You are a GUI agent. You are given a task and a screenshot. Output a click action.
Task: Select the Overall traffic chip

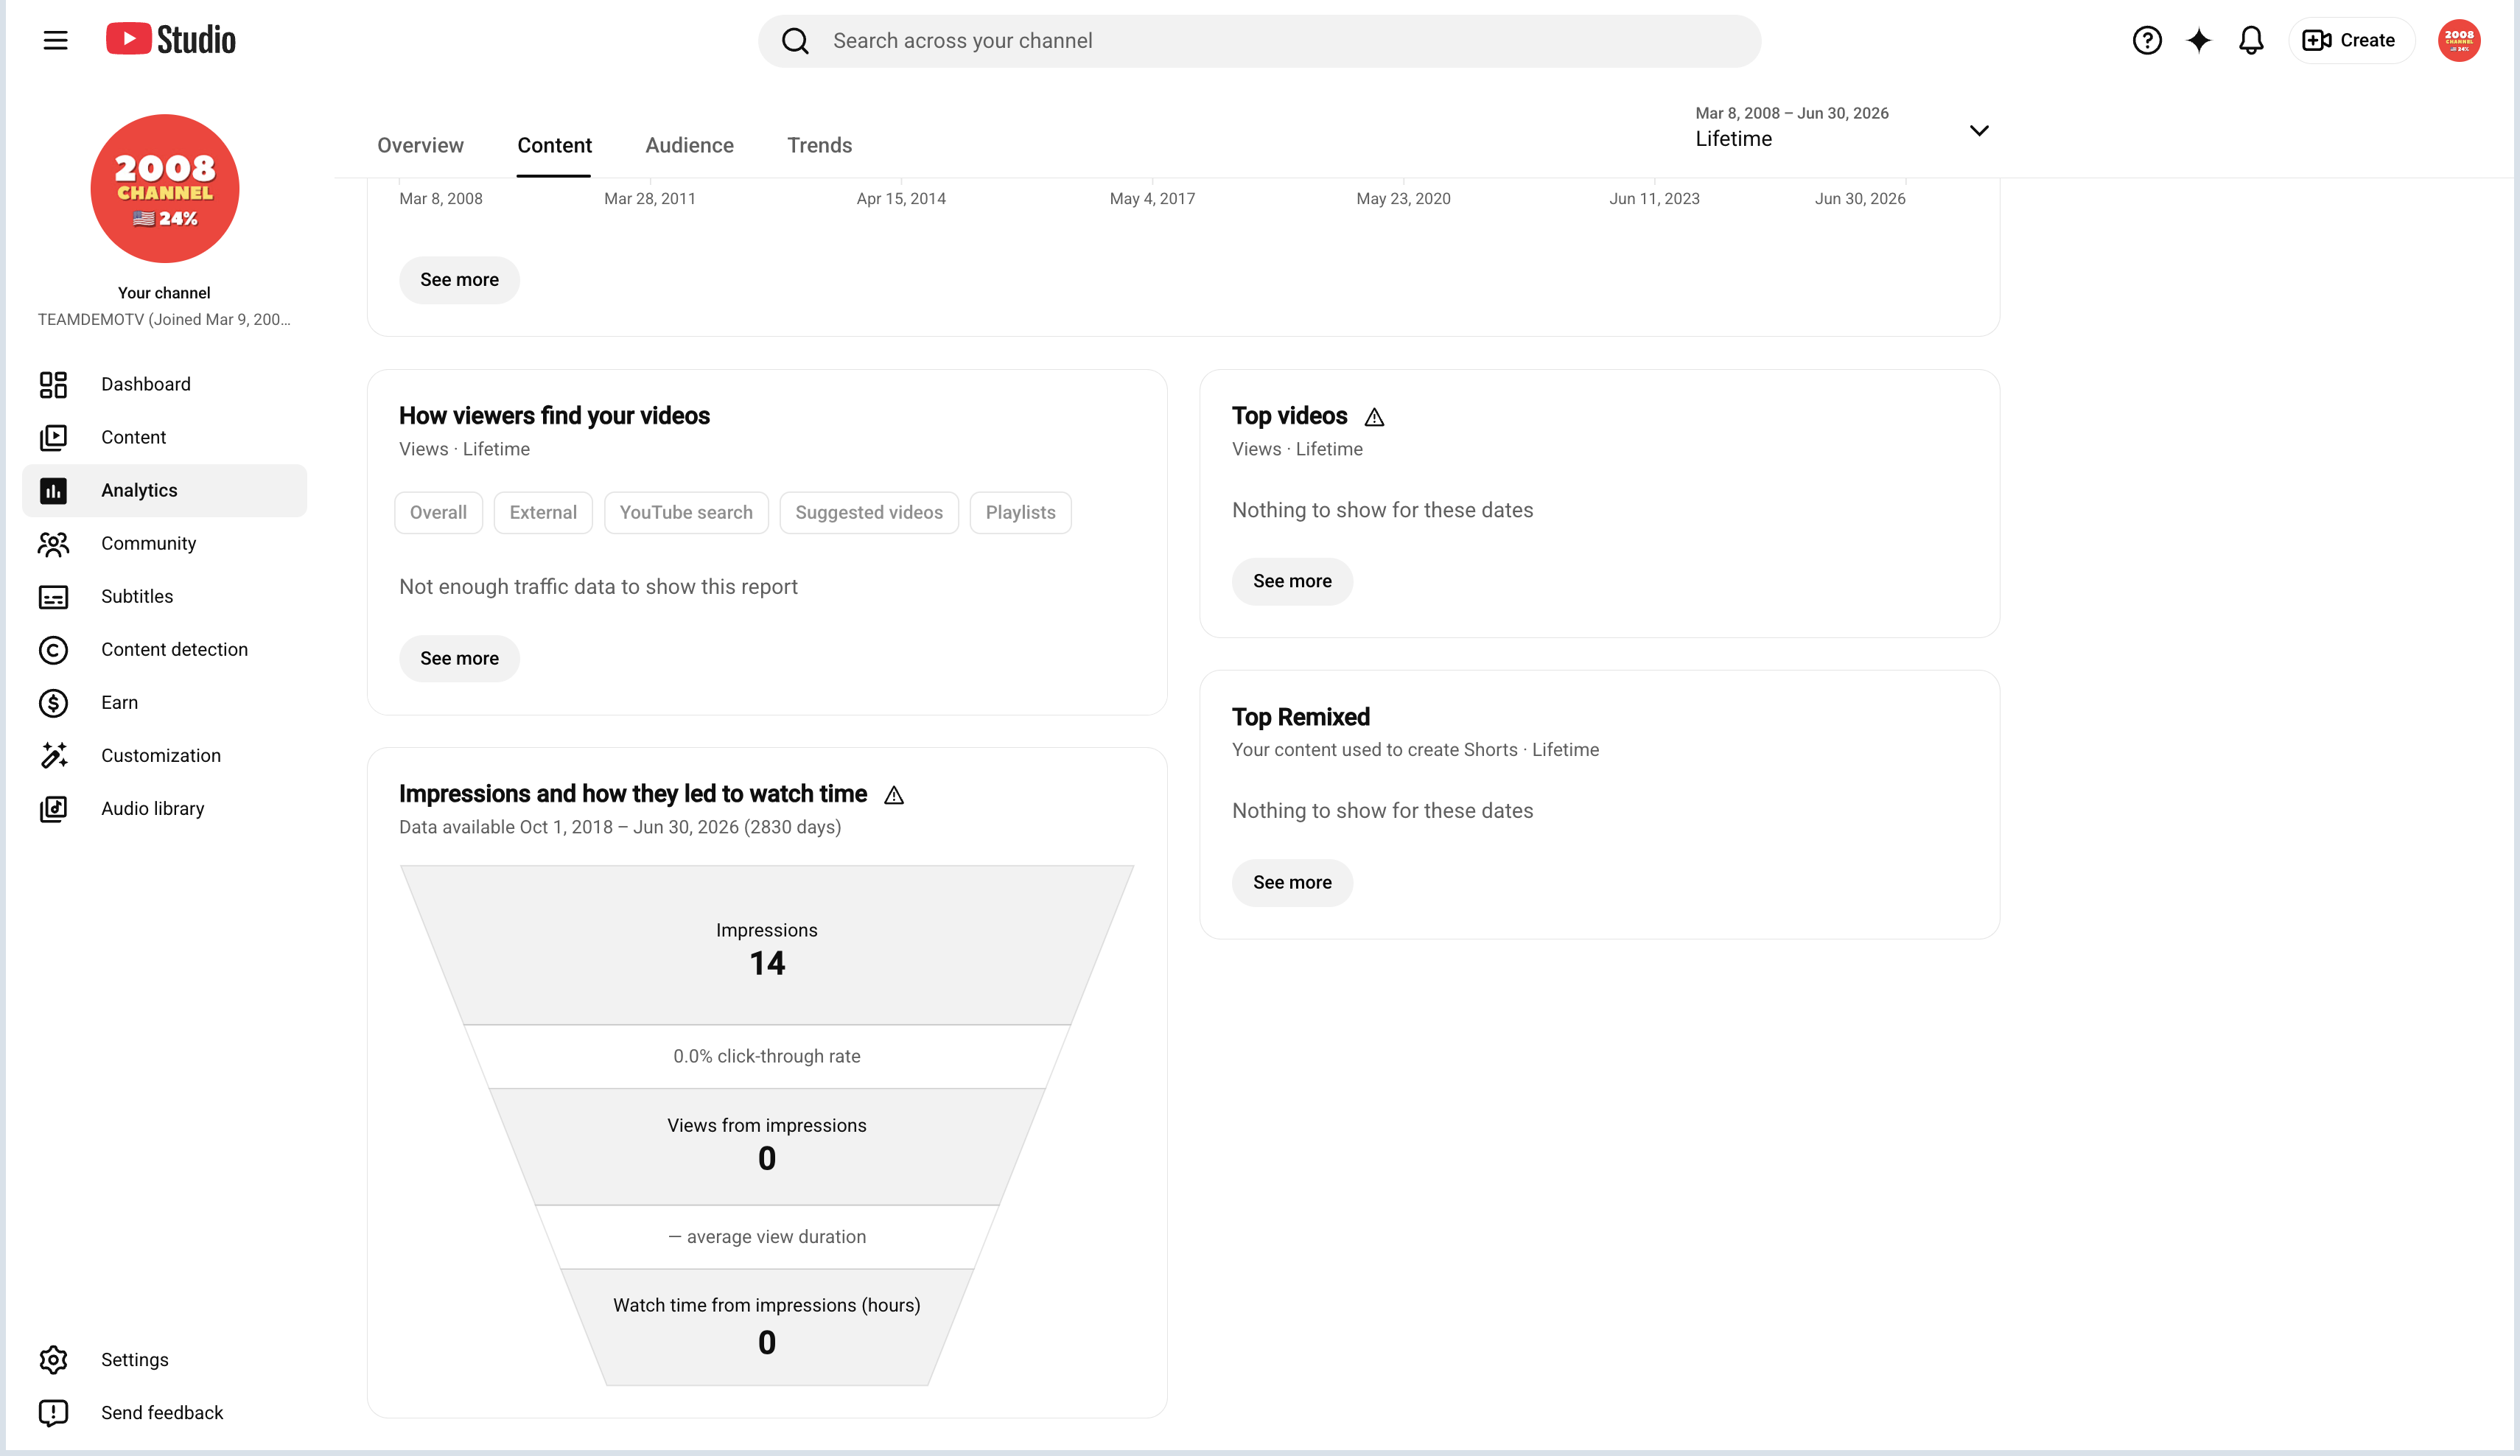438,512
